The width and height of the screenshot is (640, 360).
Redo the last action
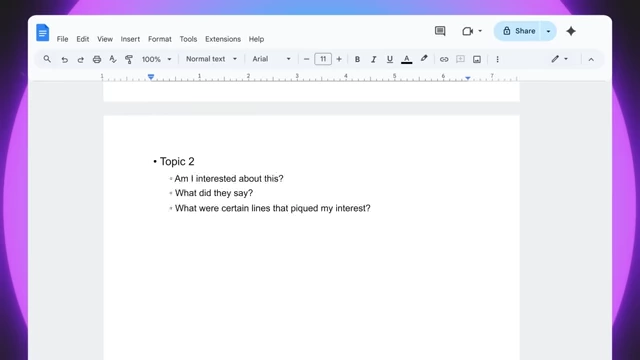click(80, 60)
